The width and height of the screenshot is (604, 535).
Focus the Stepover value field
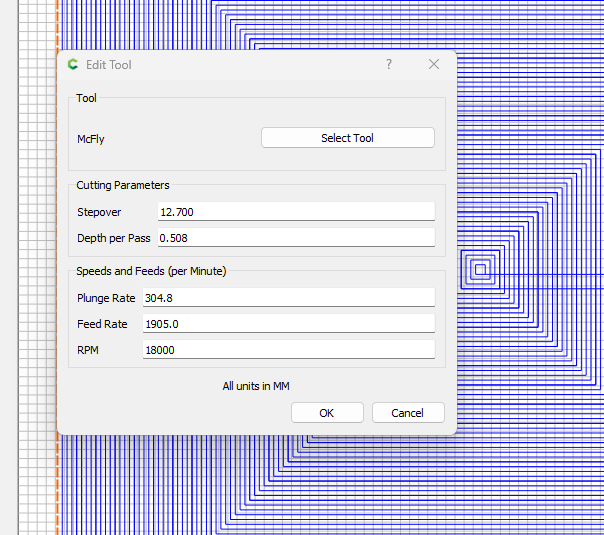pos(296,212)
